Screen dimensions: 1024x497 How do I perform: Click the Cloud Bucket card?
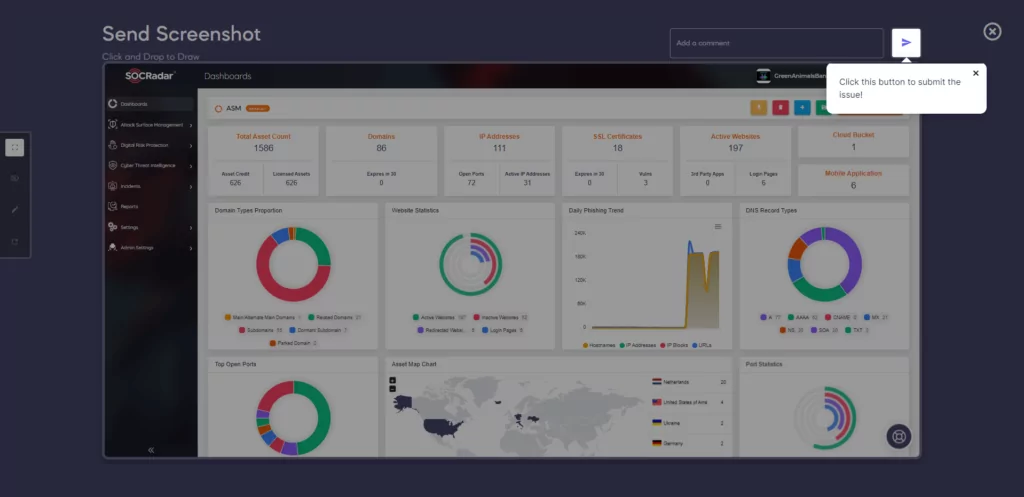click(x=853, y=141)
